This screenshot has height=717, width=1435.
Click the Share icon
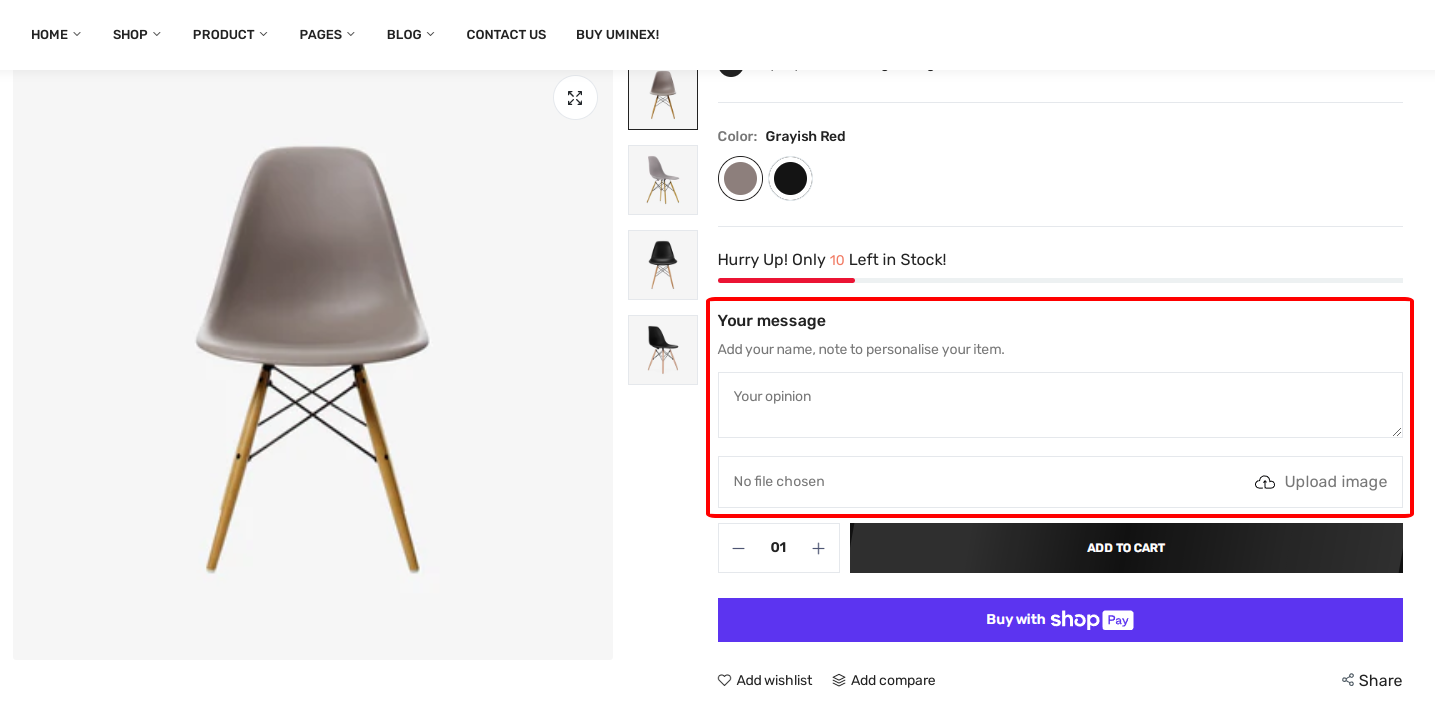pos(1348,680)
